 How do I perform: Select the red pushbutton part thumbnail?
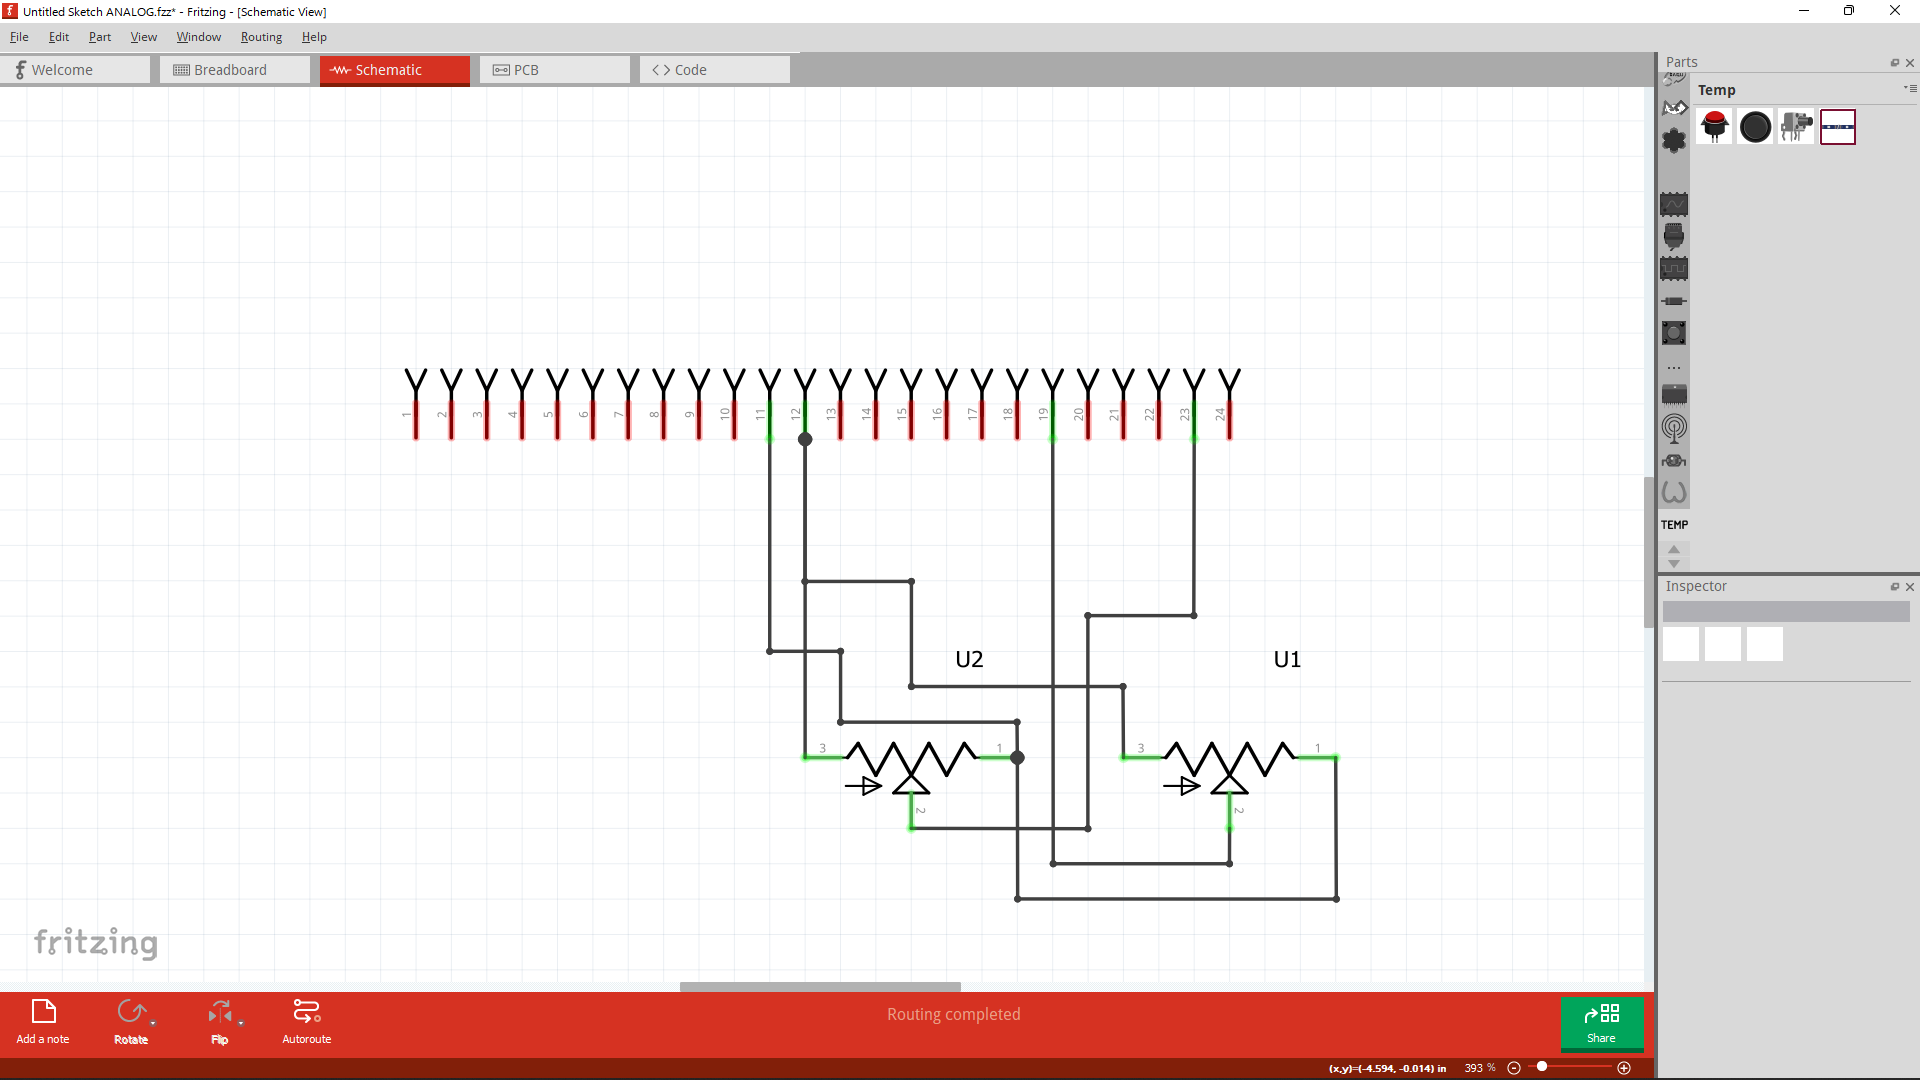(1714, 127)
